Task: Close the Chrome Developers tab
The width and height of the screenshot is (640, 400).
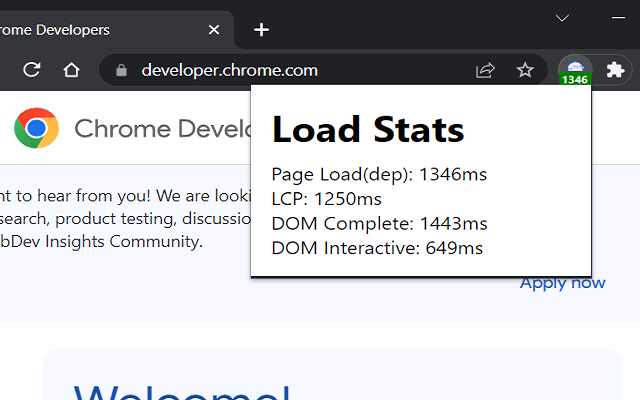Action: coord(214,29)
